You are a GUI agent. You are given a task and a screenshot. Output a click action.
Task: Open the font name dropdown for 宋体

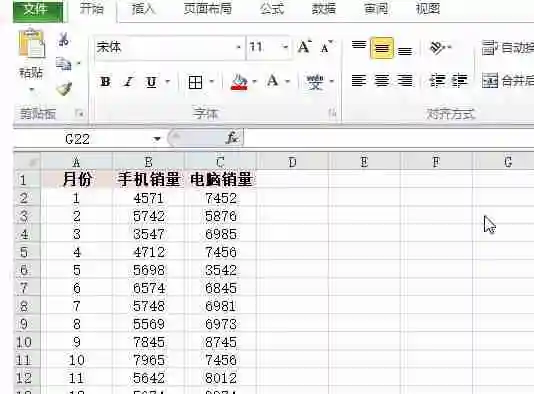(x=239, y=47)
